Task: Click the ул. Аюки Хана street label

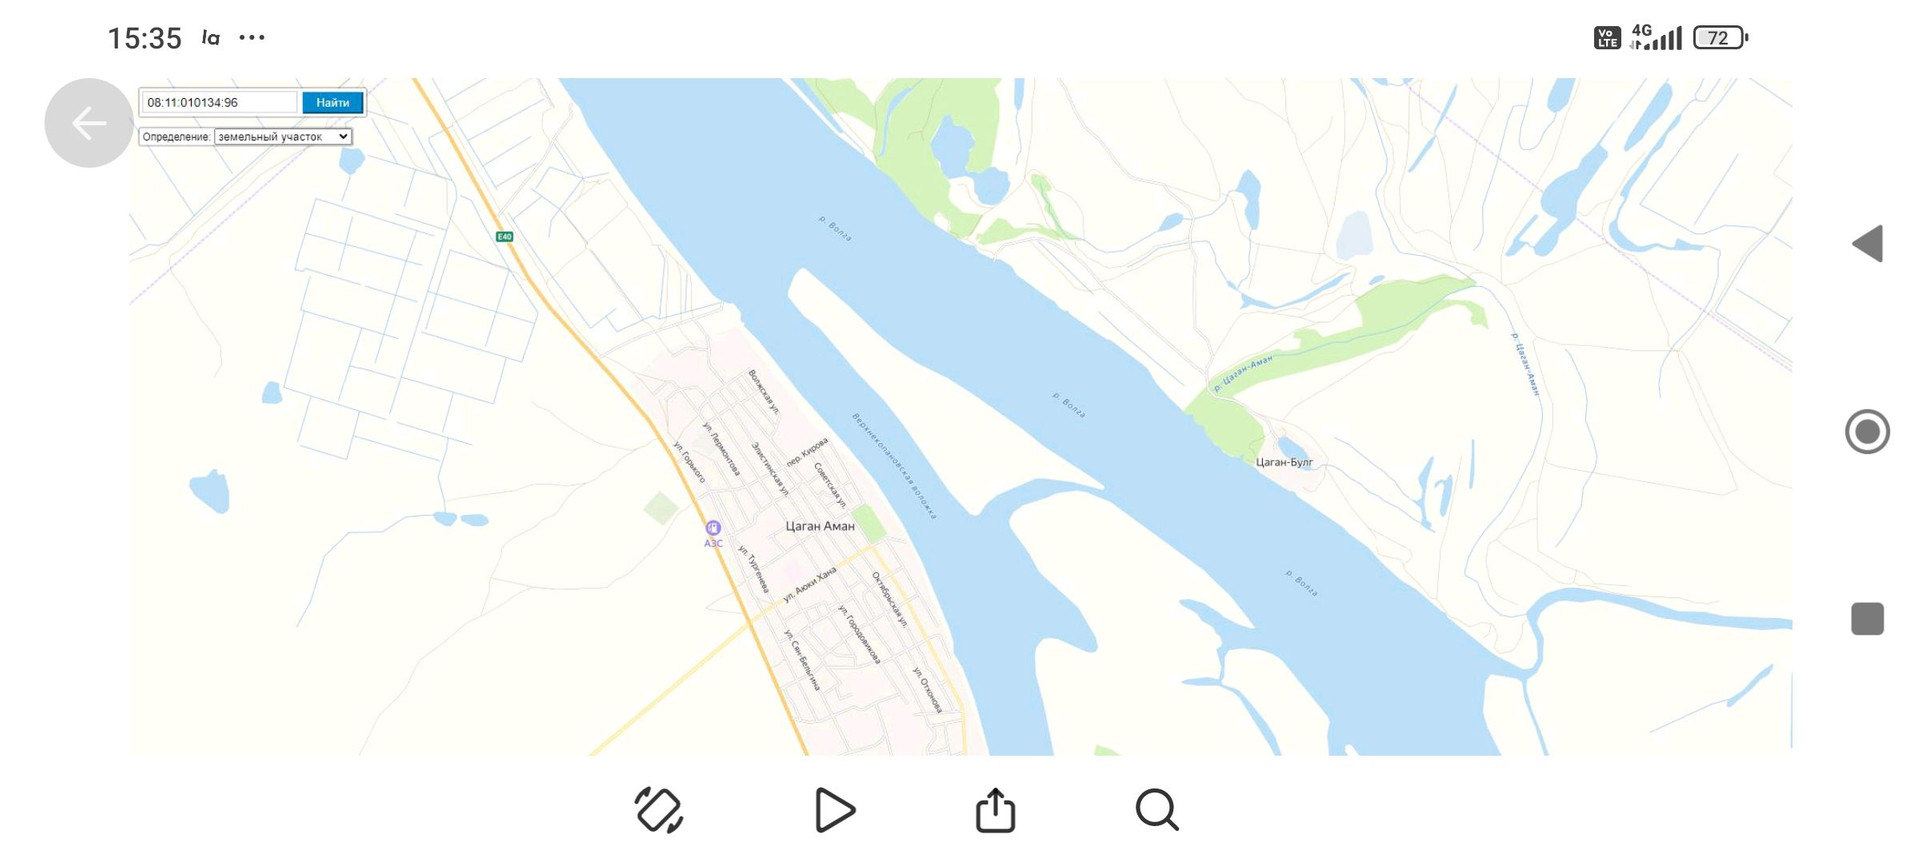Action: 809,584
